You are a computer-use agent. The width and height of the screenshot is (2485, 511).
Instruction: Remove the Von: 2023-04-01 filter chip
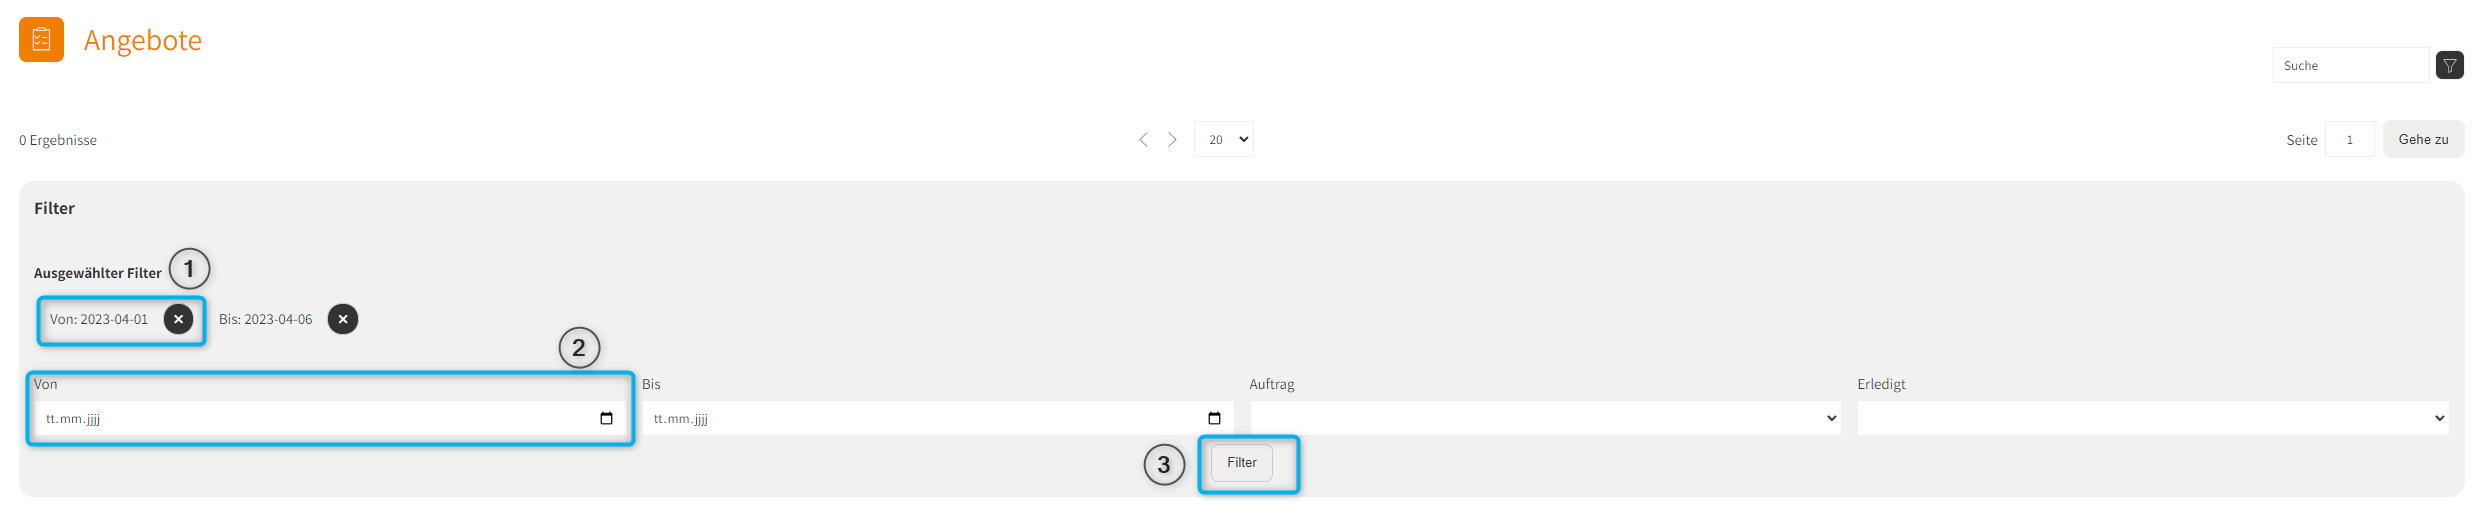pyautogui.click(x=178, y=319)
